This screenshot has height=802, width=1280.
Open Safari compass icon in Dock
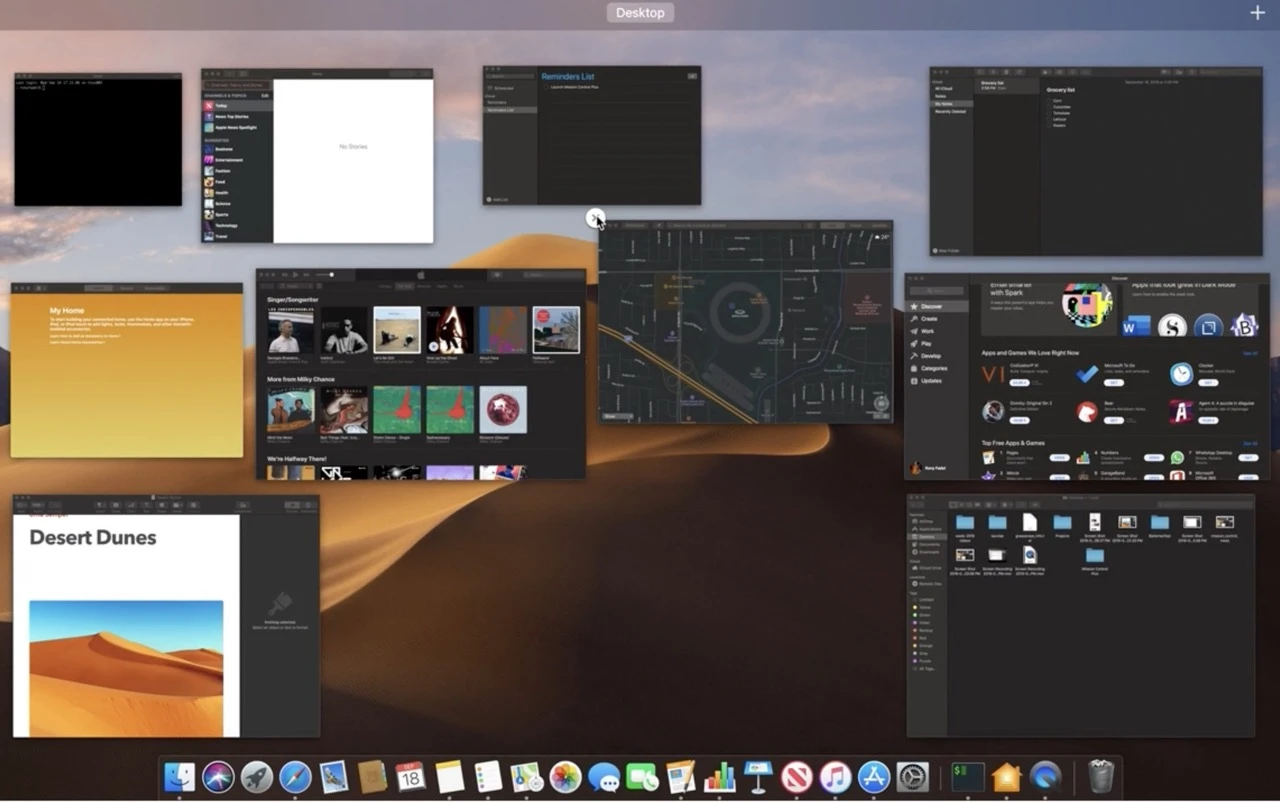pos(295,777)
